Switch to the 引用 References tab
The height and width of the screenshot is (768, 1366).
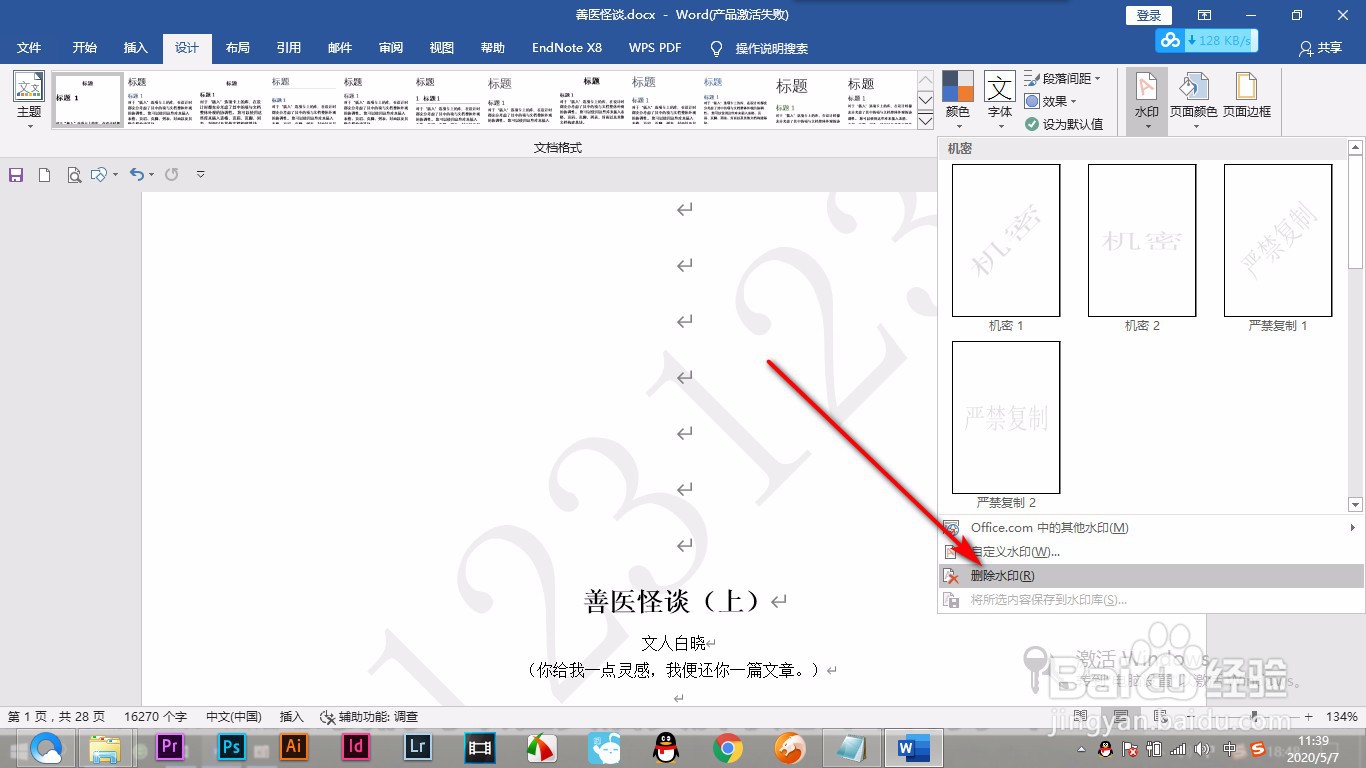tap(289, 48)
